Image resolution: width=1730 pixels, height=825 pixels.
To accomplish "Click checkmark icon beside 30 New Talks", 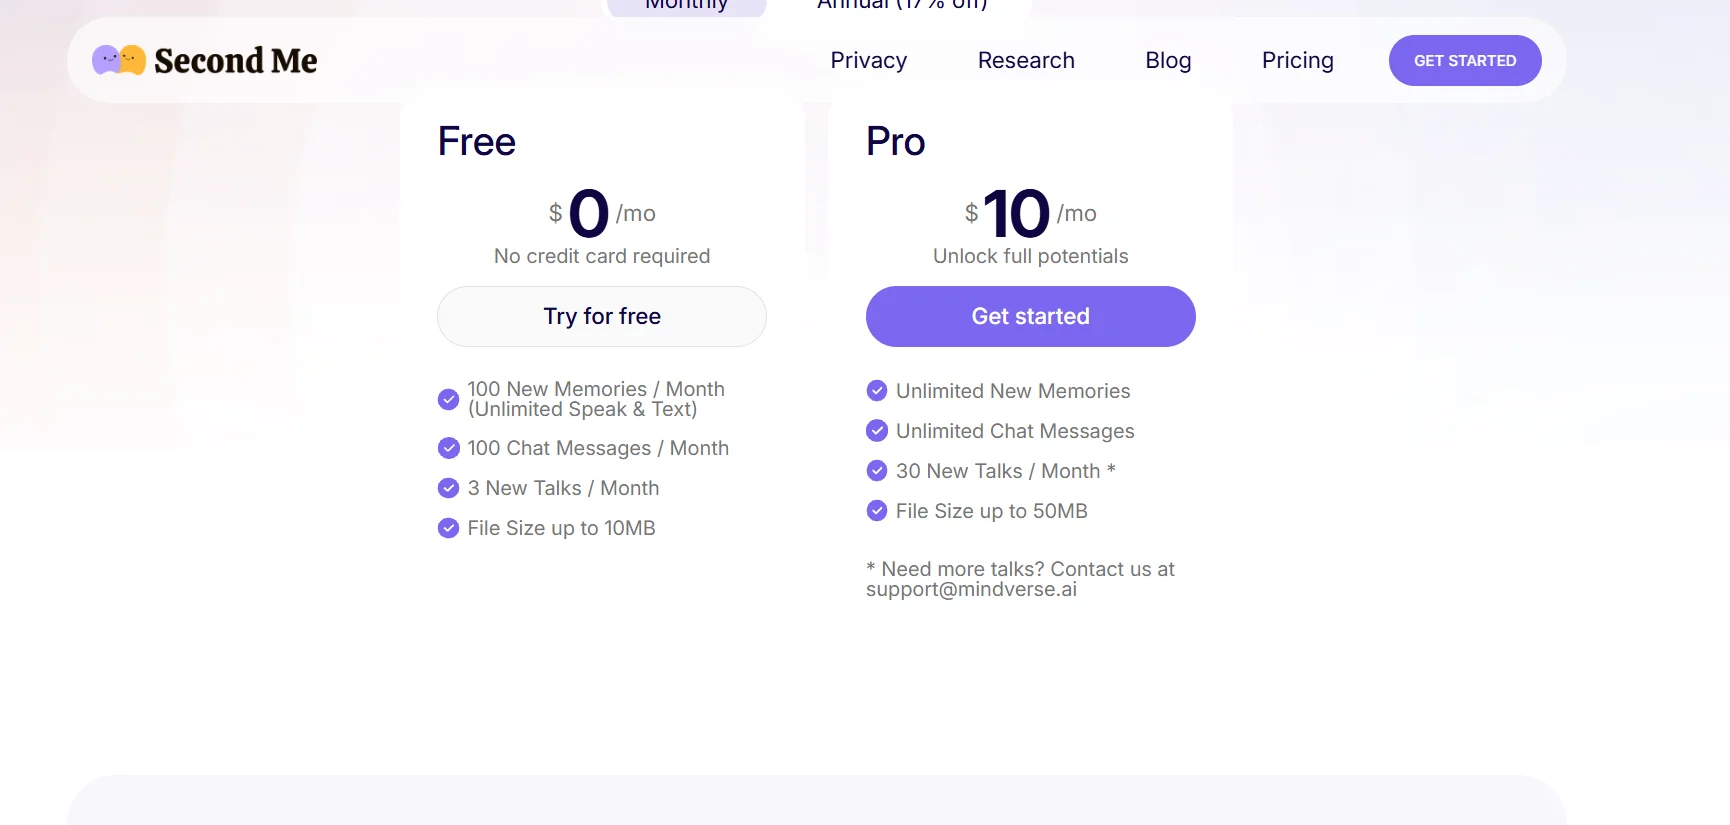I will click(x=877, y=471).
